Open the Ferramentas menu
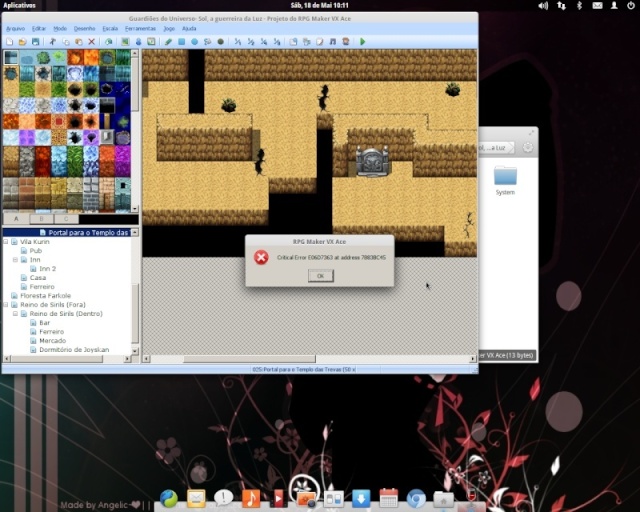Image resolution: width=640 pixels, height=512 pixels. pyautogui.click(x=140, y=29)
